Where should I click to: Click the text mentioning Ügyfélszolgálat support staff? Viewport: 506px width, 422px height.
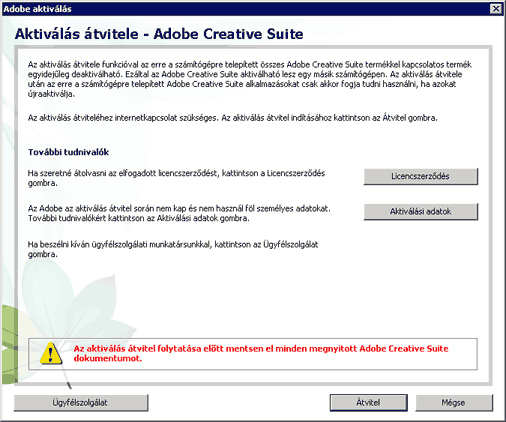(x=173, y=249)
